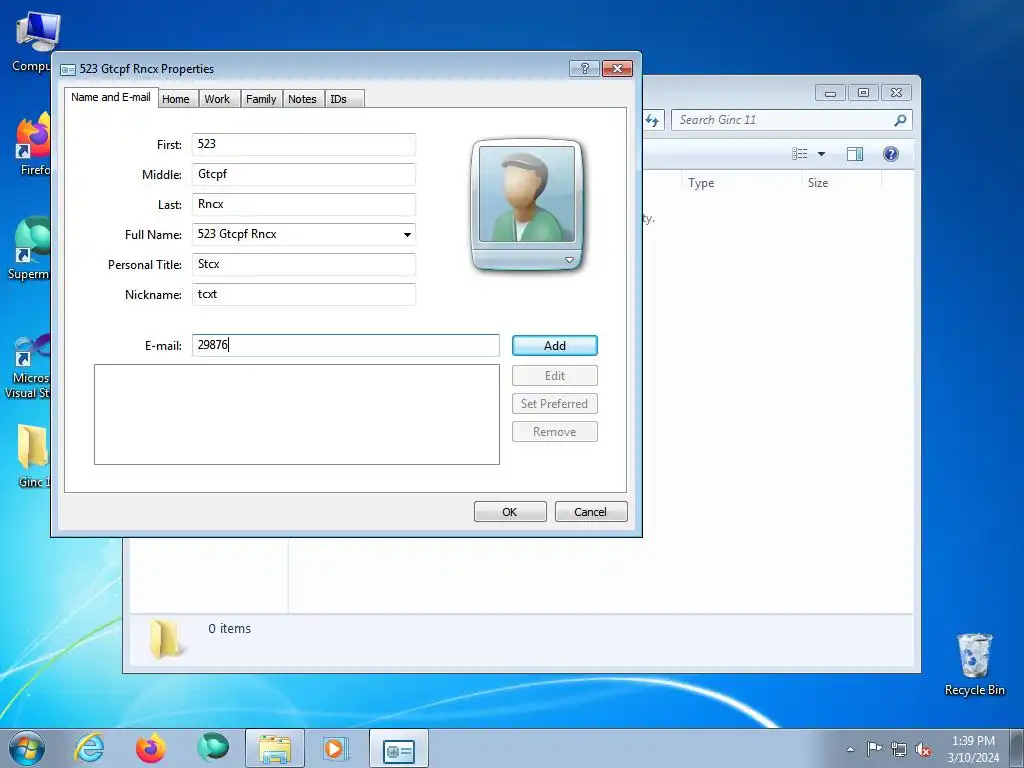Expand the view options dropdown arrow
This screenshot has width=1024, height=768.
tap(822, 154)
